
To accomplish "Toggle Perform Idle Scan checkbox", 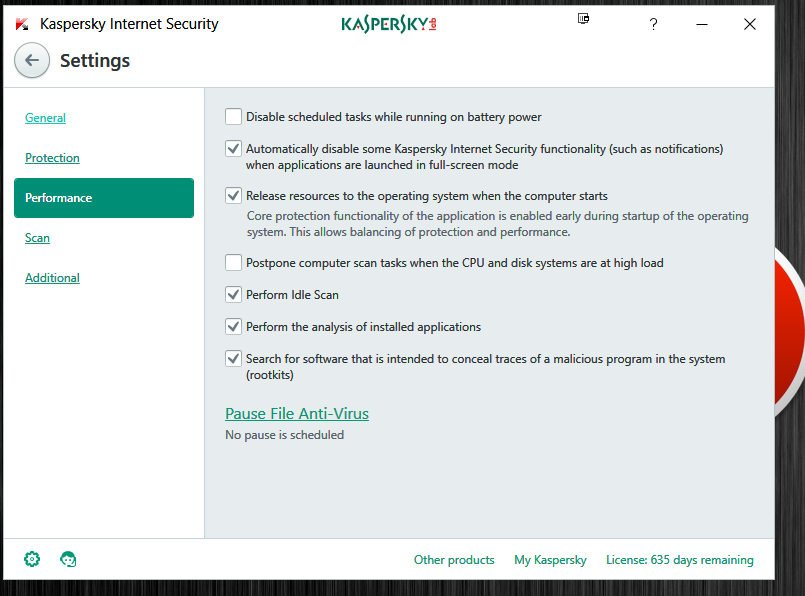I will click(x=233, y=295).
